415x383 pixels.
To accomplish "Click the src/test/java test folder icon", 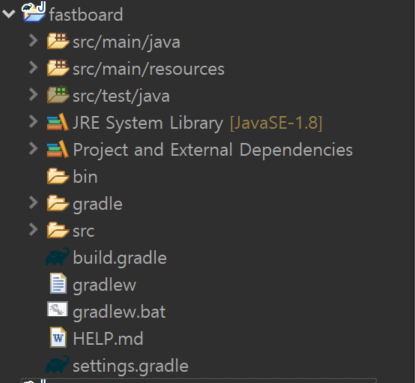I will pyautogui.click(x=58, y=95).
